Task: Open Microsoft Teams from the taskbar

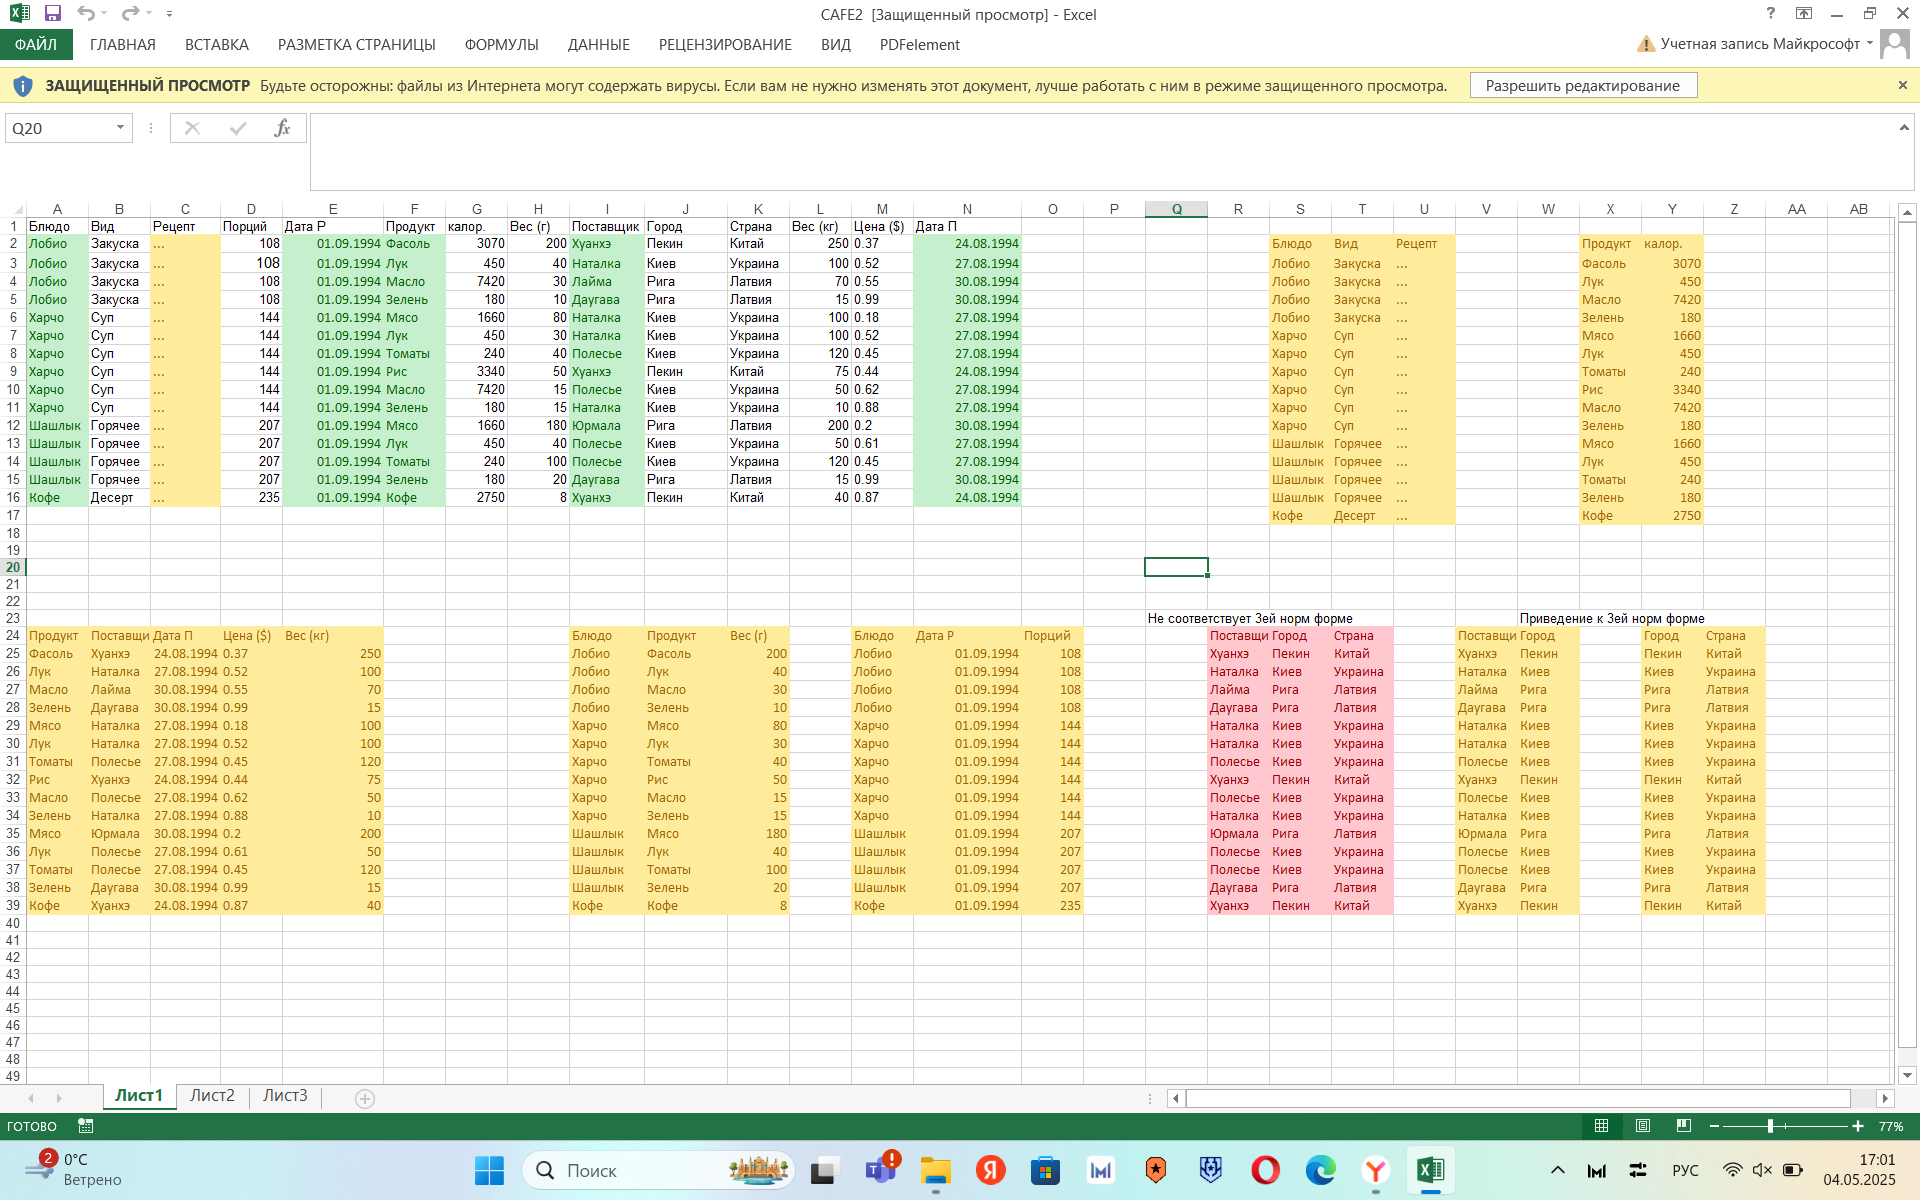Action: tap(881, 1170)
